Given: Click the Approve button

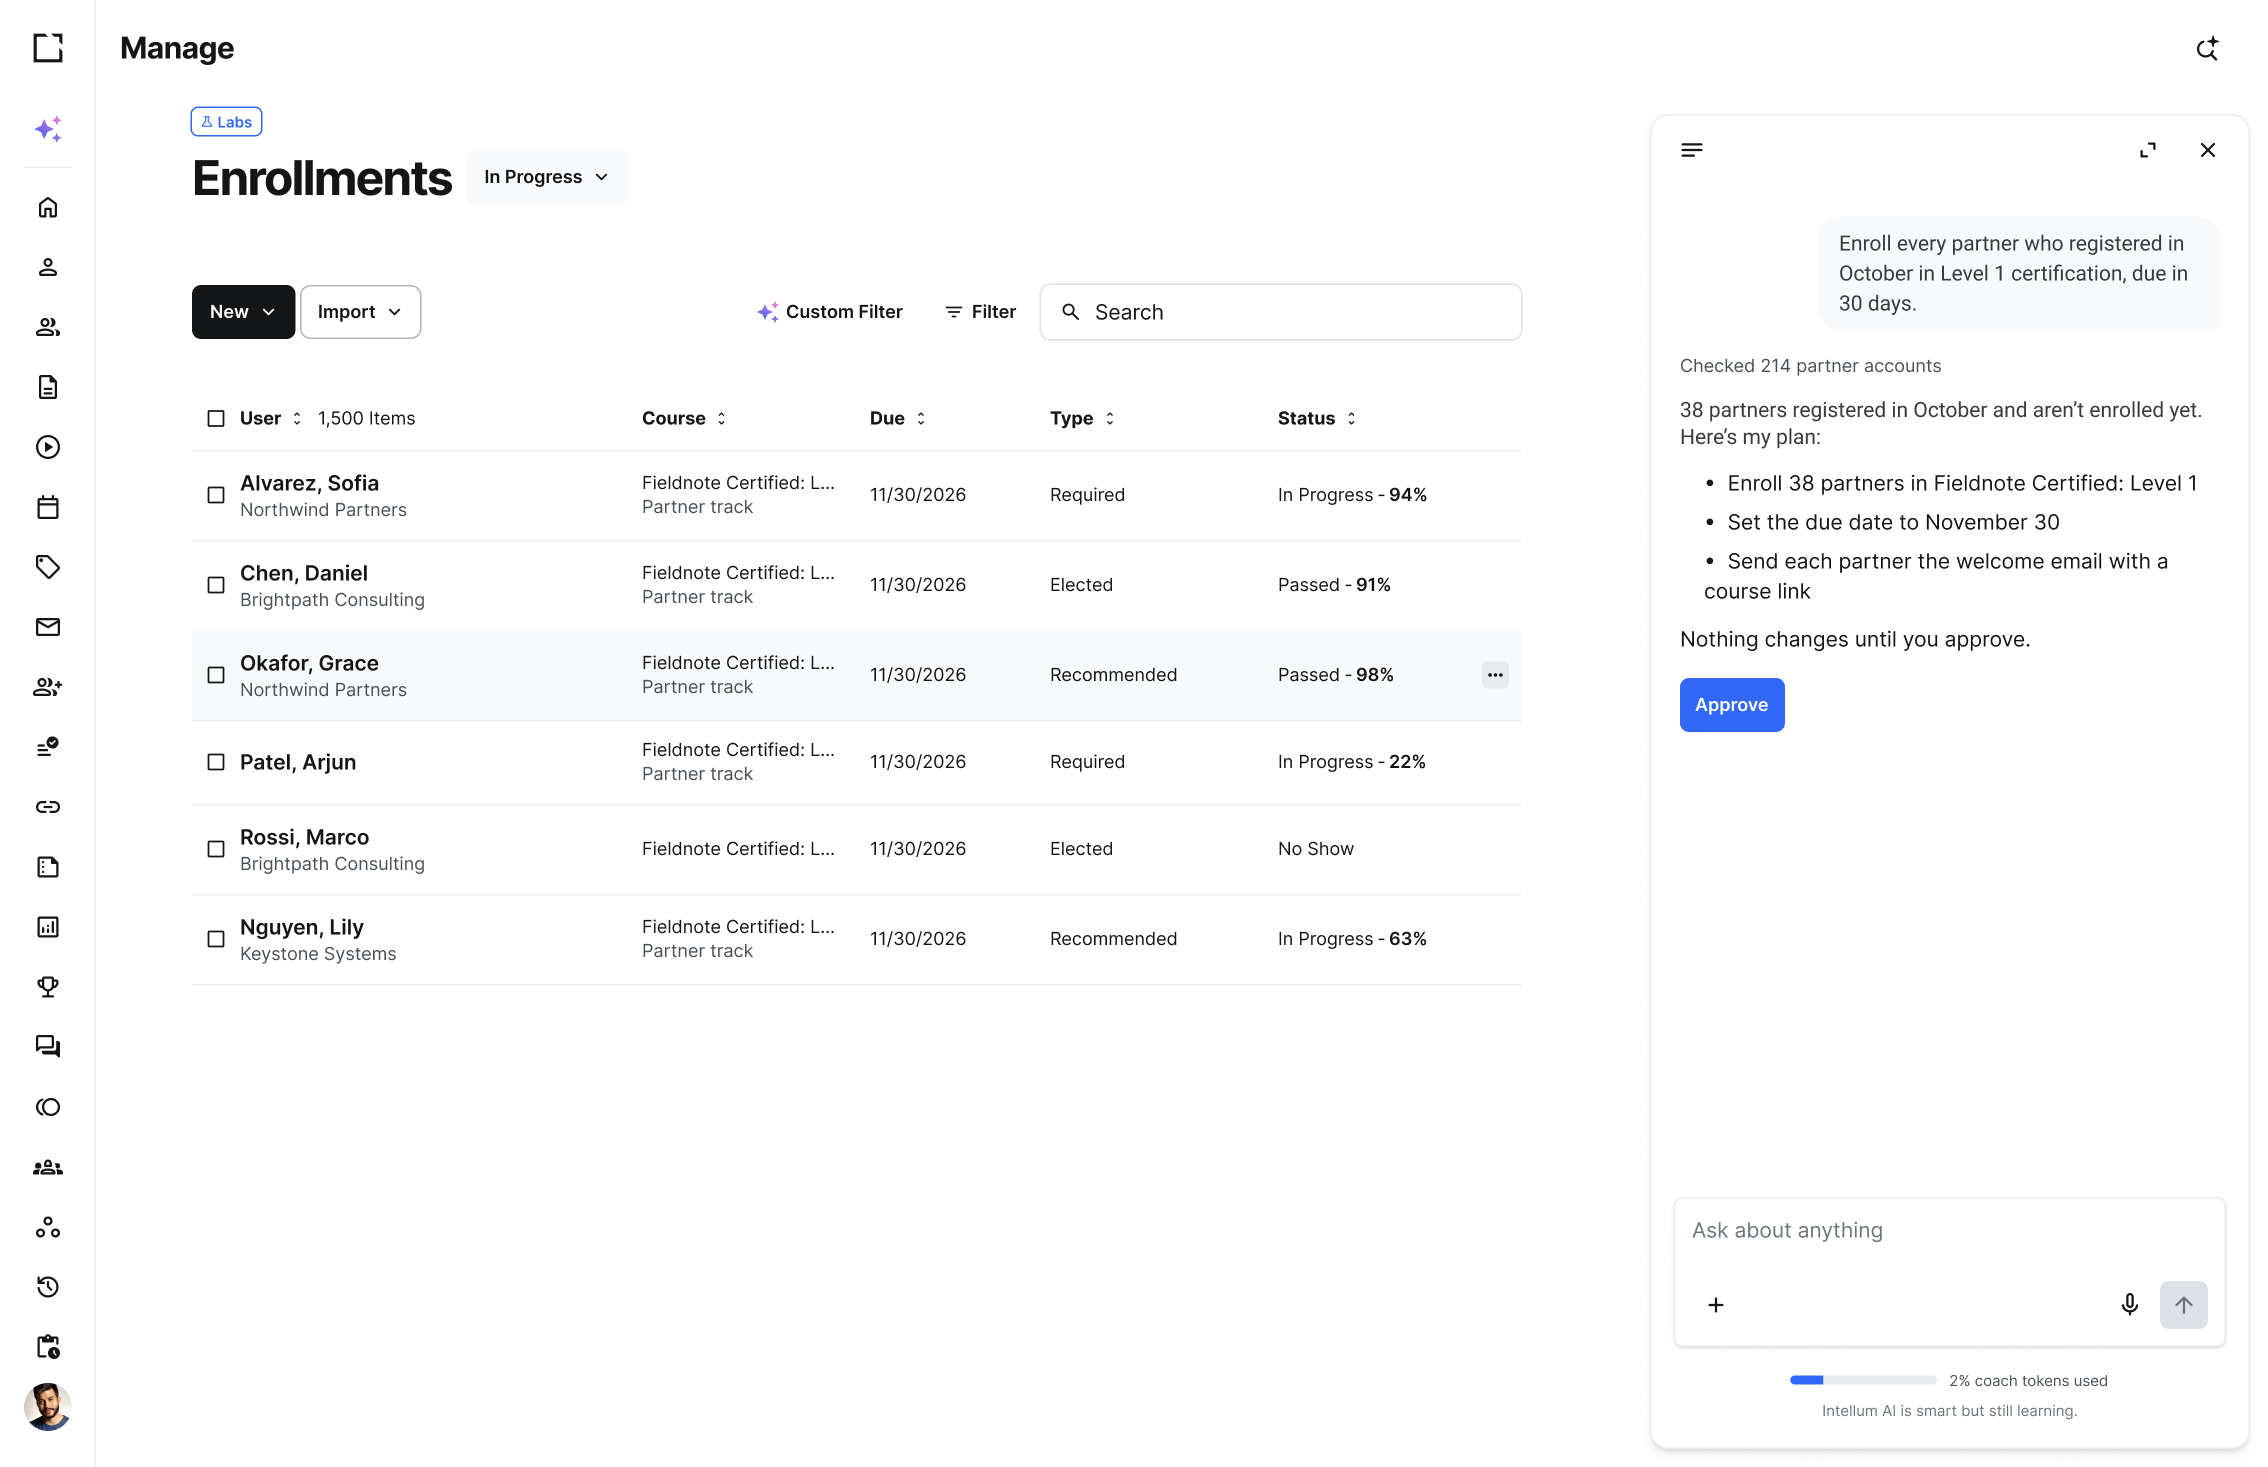Looking at the screenshot, I should click(x=1732, y=705).
